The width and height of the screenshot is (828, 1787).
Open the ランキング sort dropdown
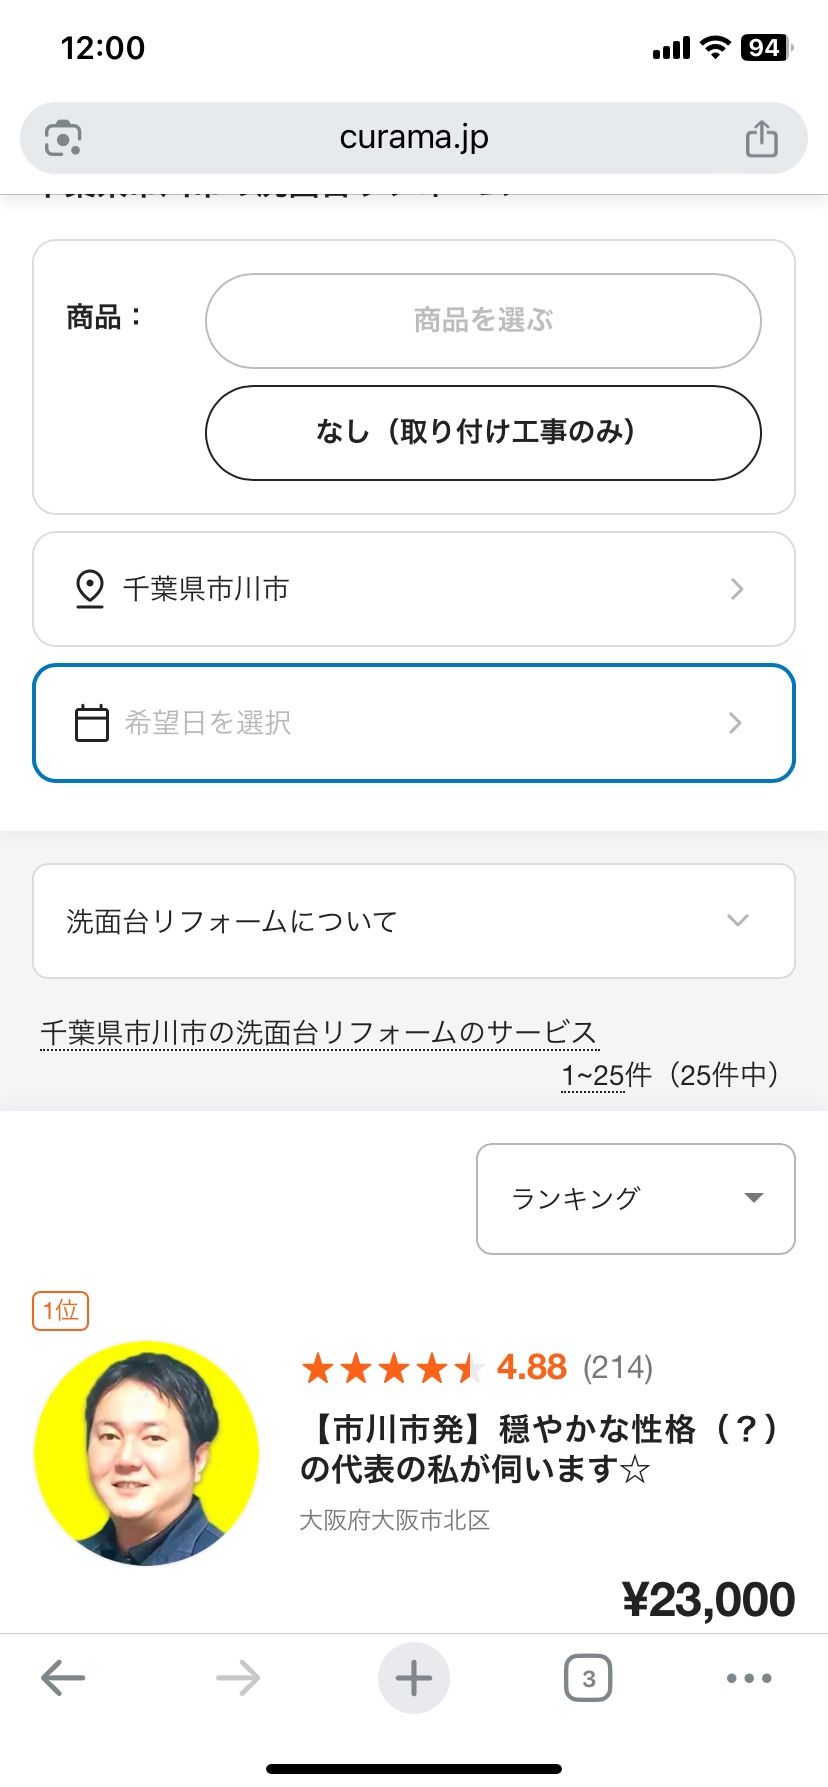pyautogui.click(x=636, y=1198)
